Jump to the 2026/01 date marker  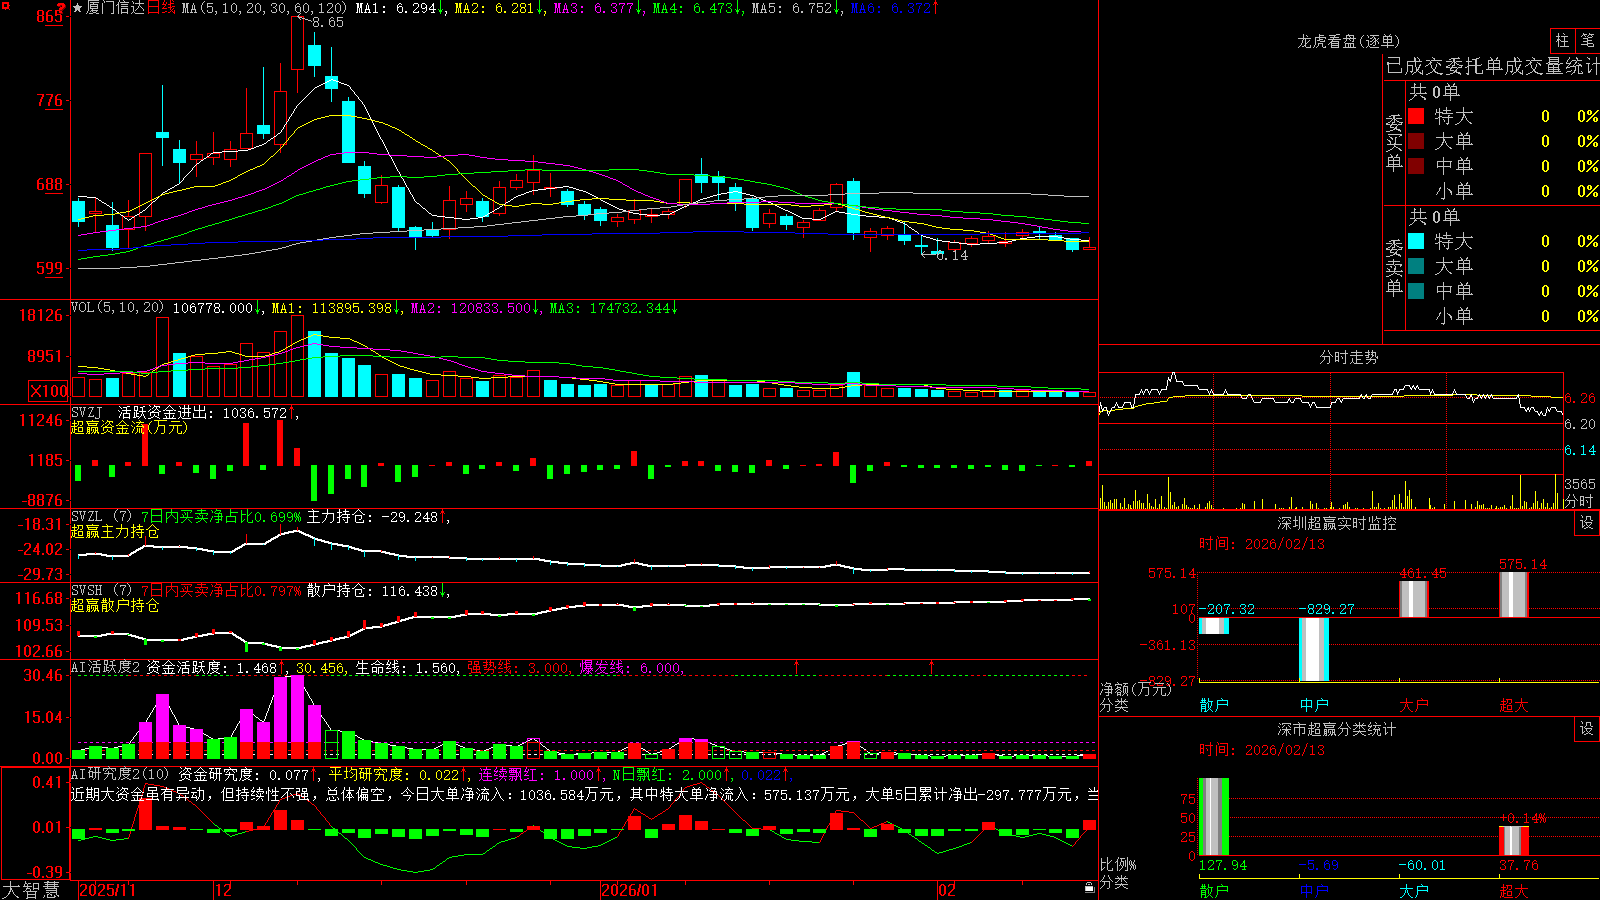click(x=630, y=890)
